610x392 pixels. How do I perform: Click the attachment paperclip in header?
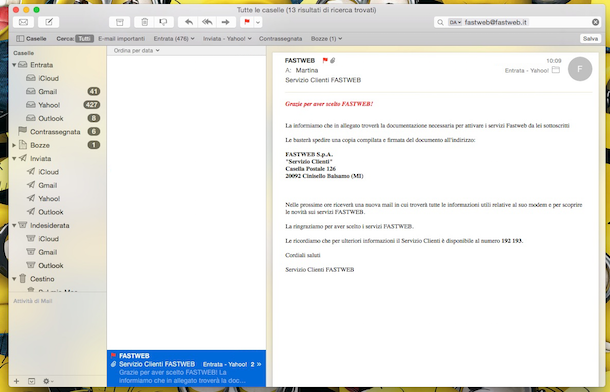tap(333, 60)
